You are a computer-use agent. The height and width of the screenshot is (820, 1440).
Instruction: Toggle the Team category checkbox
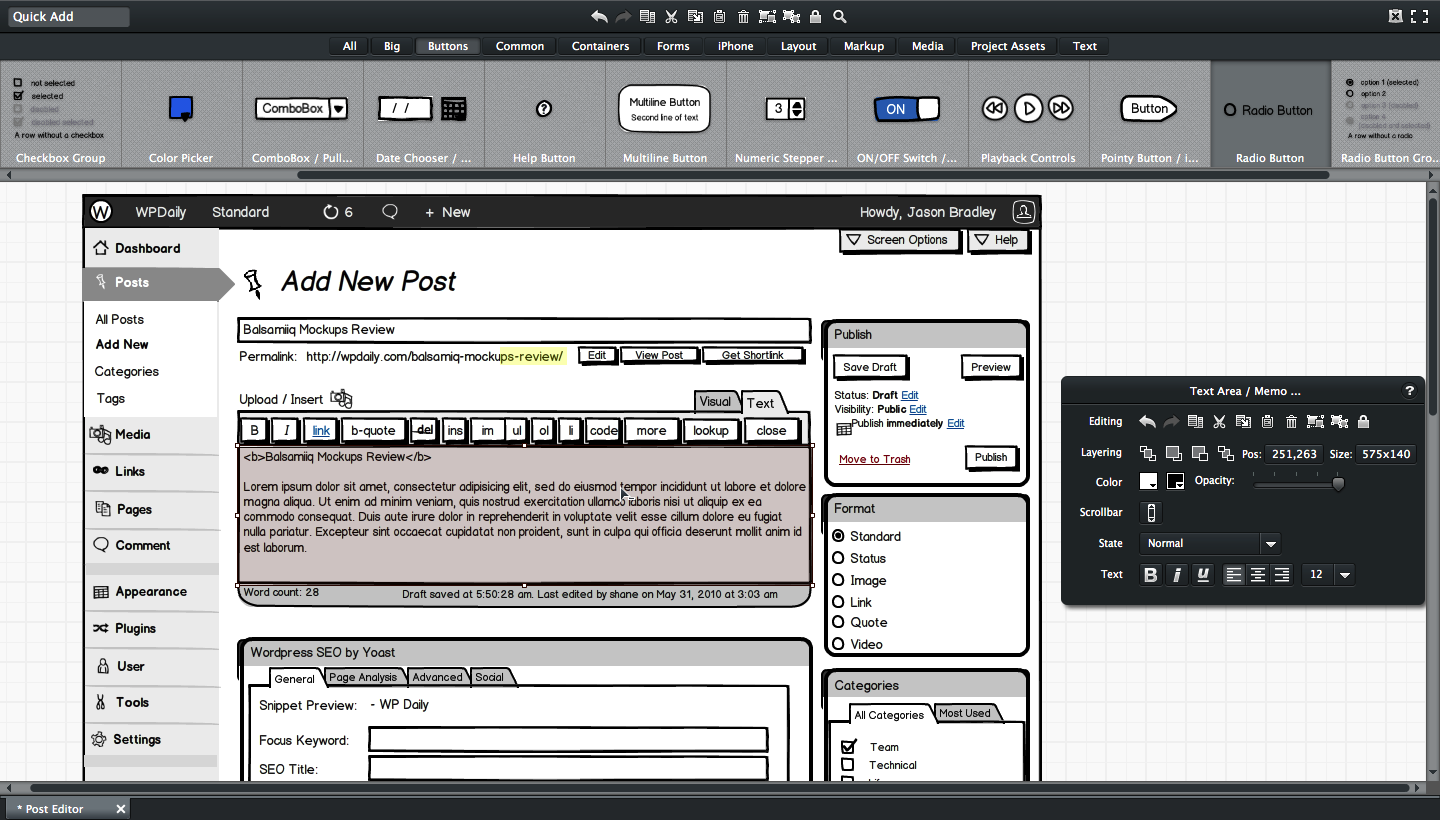click(848, 746)
